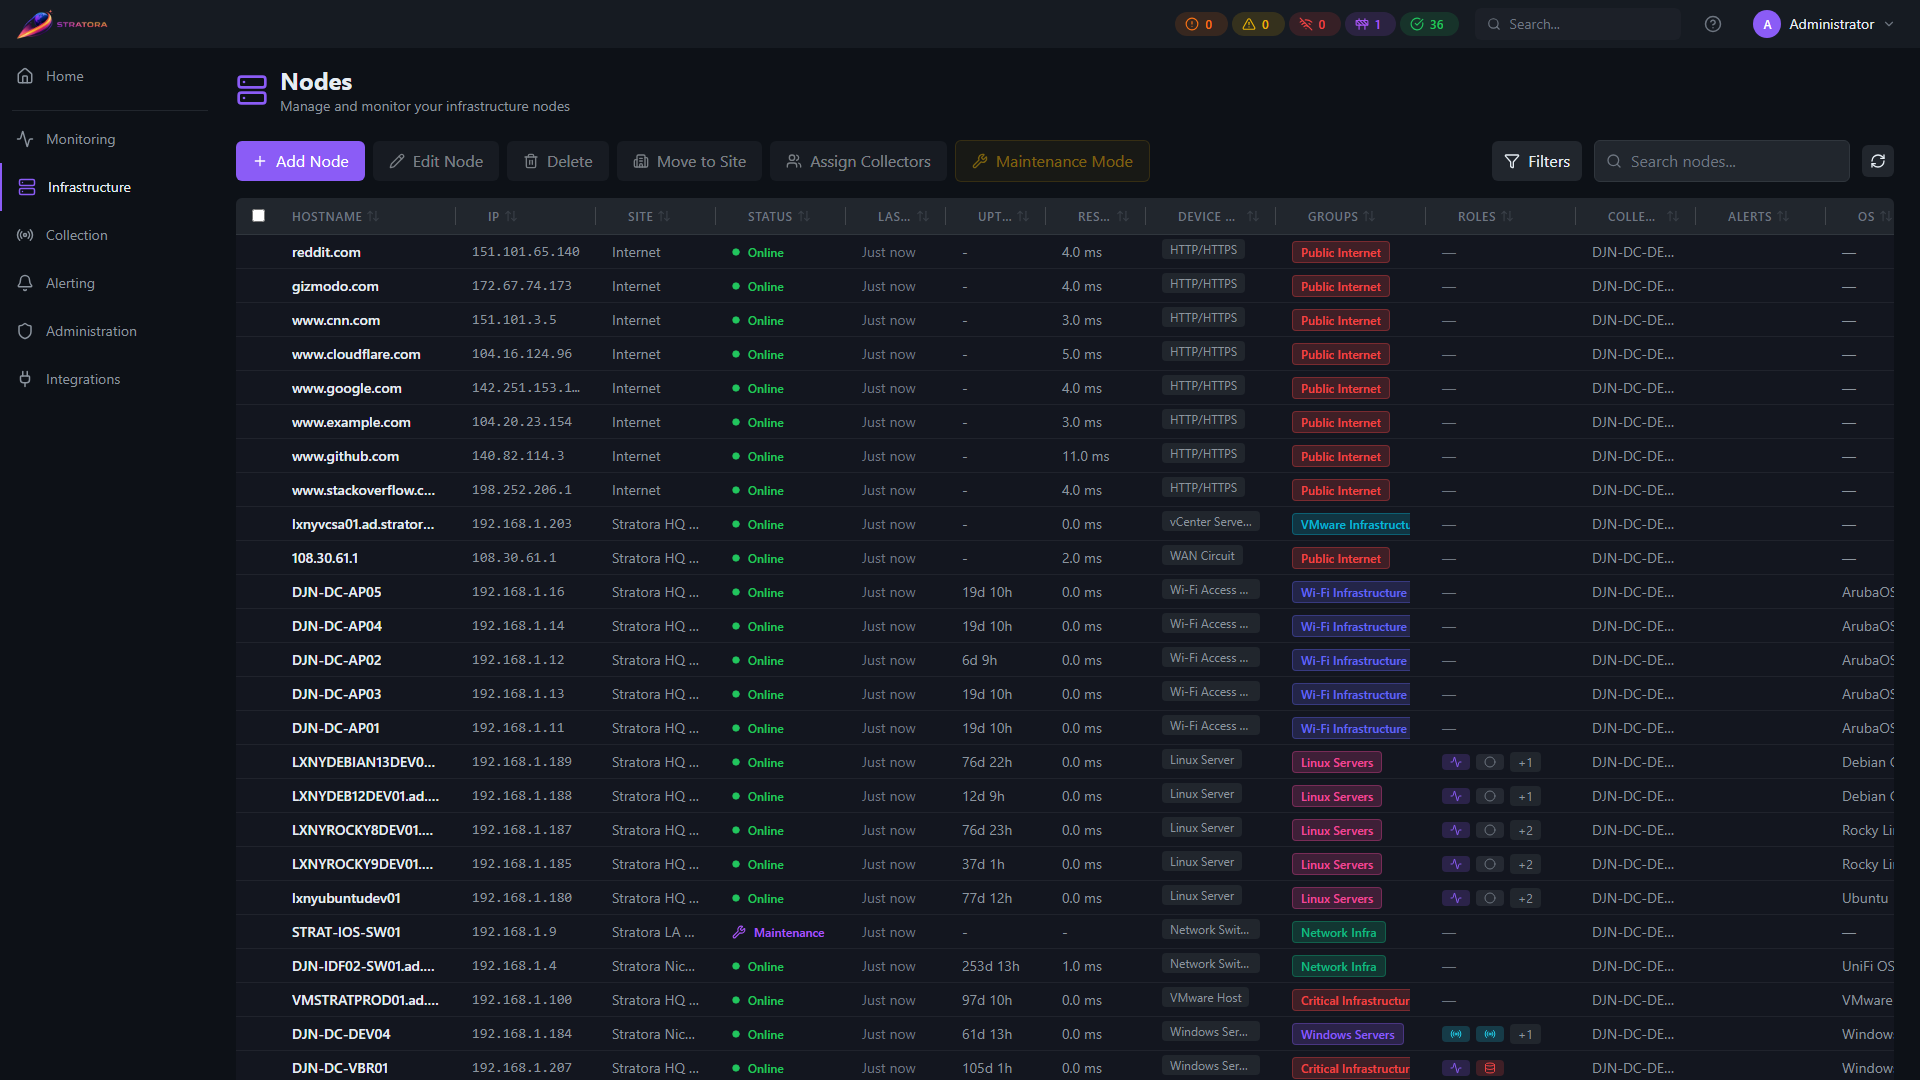Click the Assign Collectors button

tap(858, 161)
